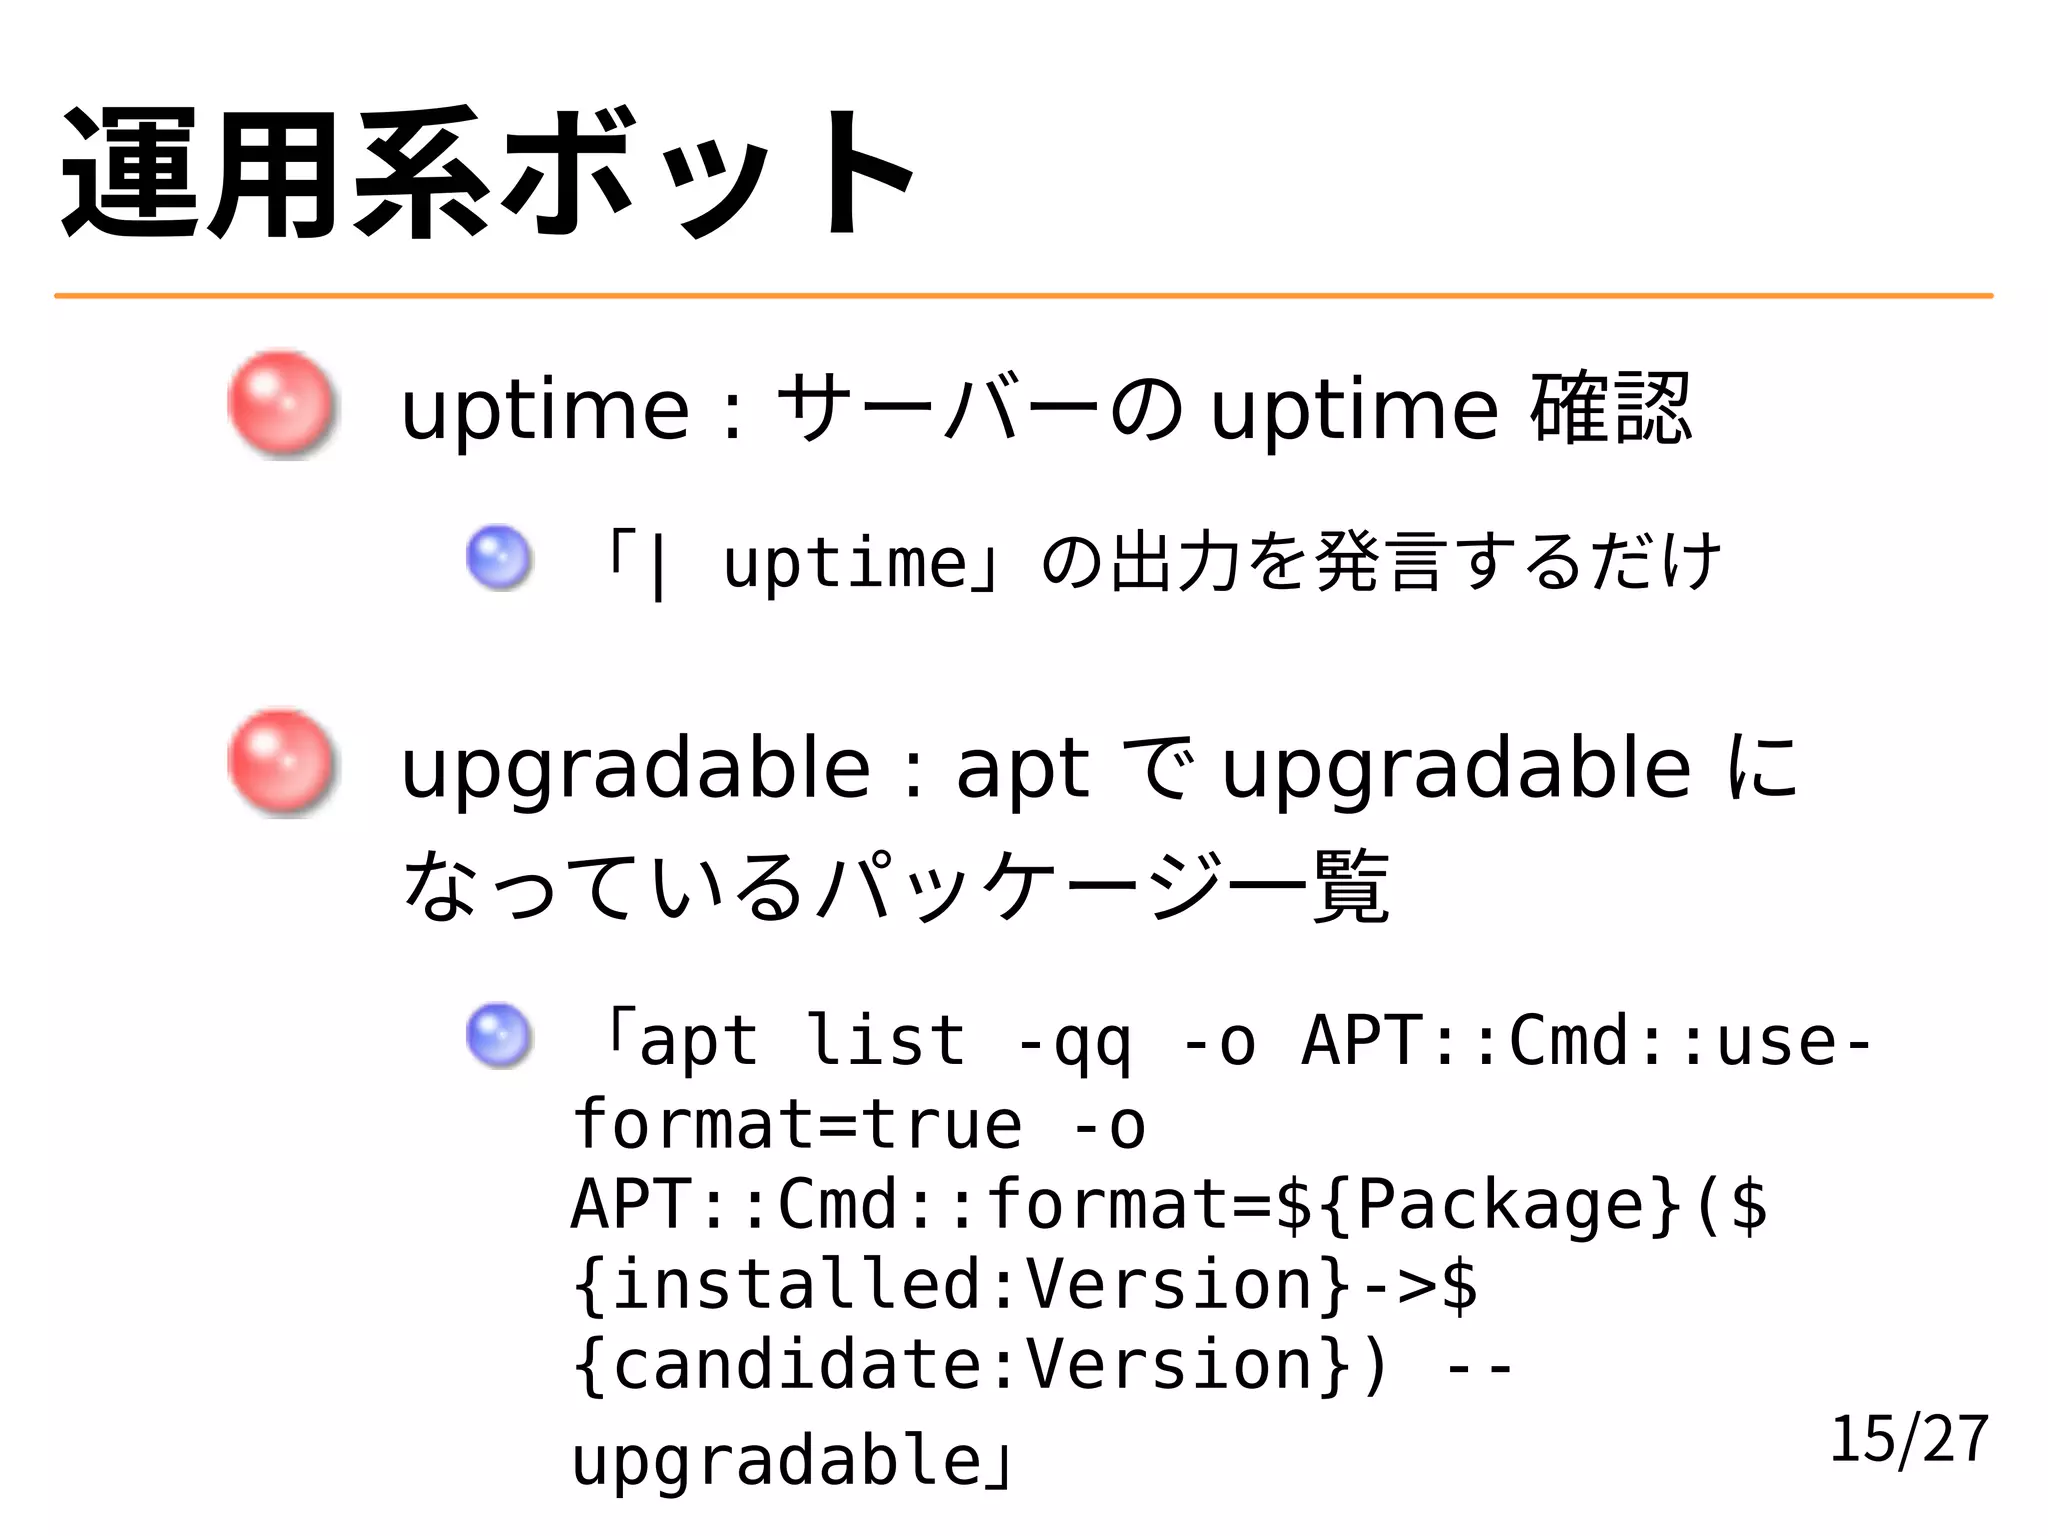Click the kanji 確認 in the uptime heading
This screenshot has width=2048, height=1536.
tap(1611, 408)
